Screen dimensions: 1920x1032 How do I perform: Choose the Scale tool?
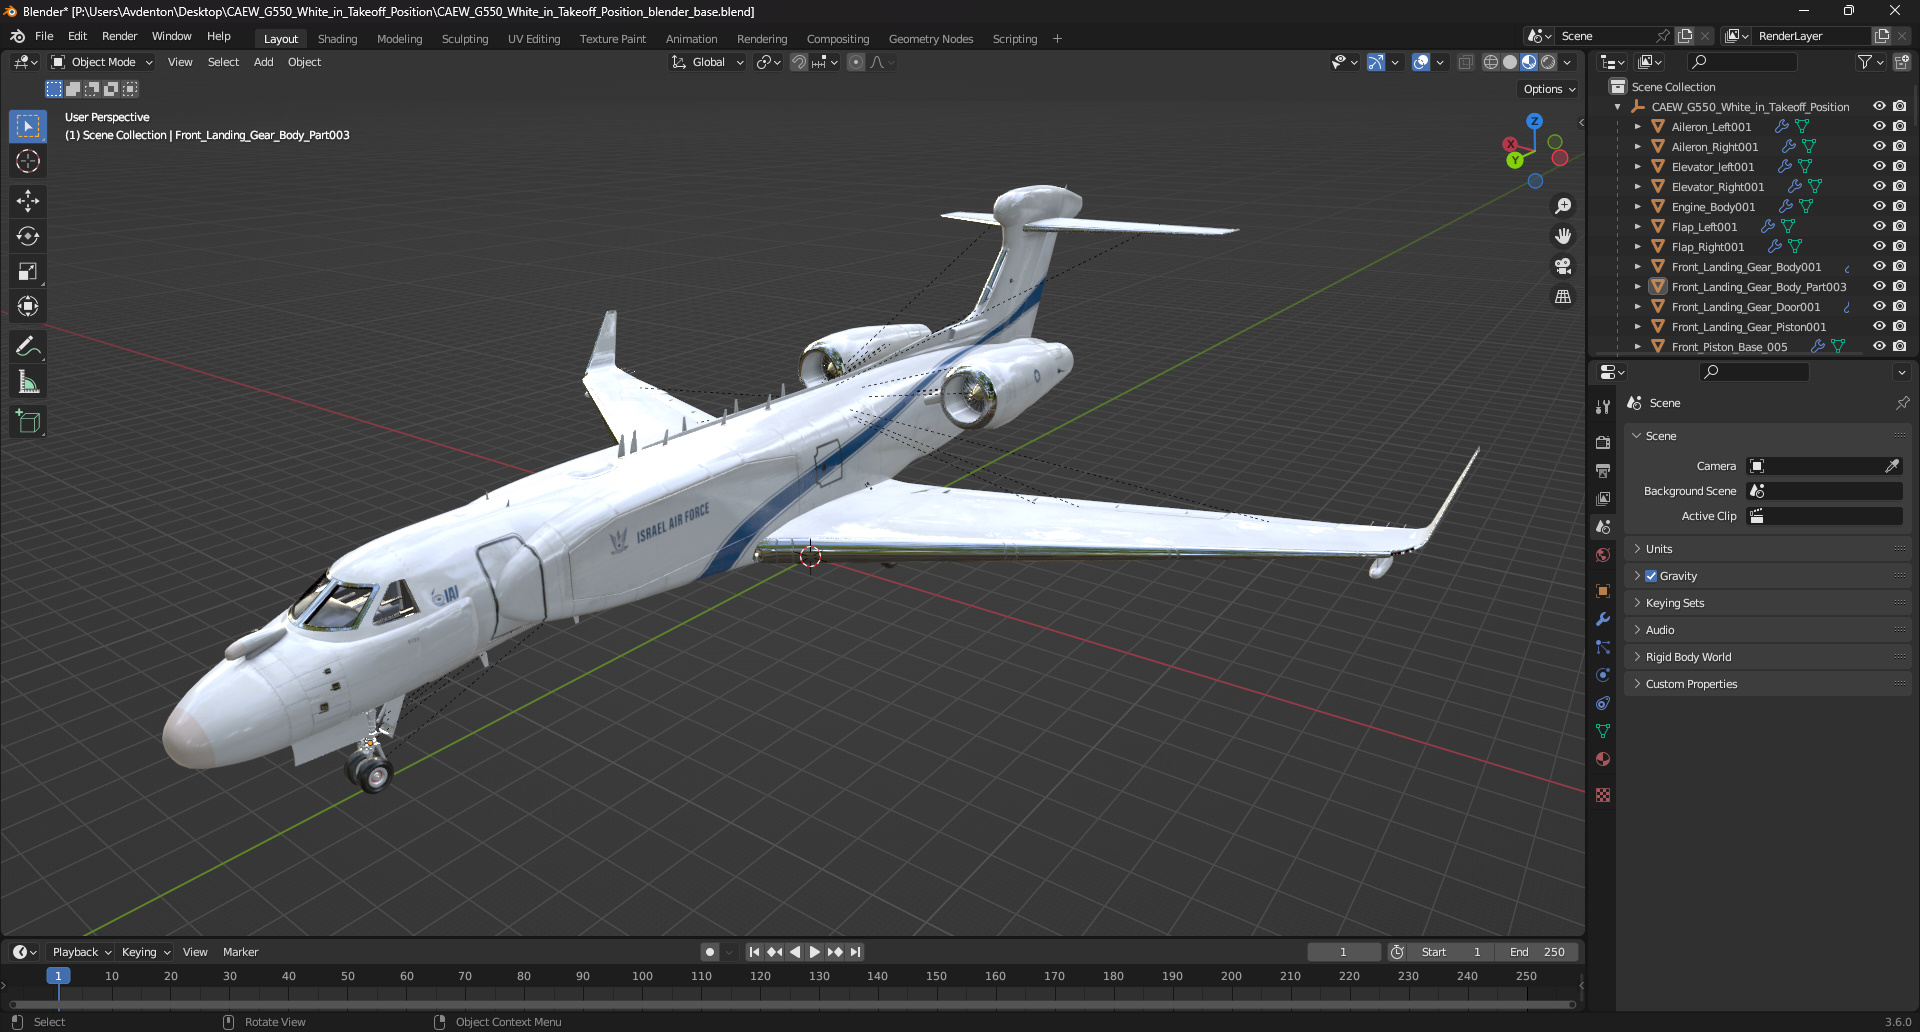tap(28, 271)
